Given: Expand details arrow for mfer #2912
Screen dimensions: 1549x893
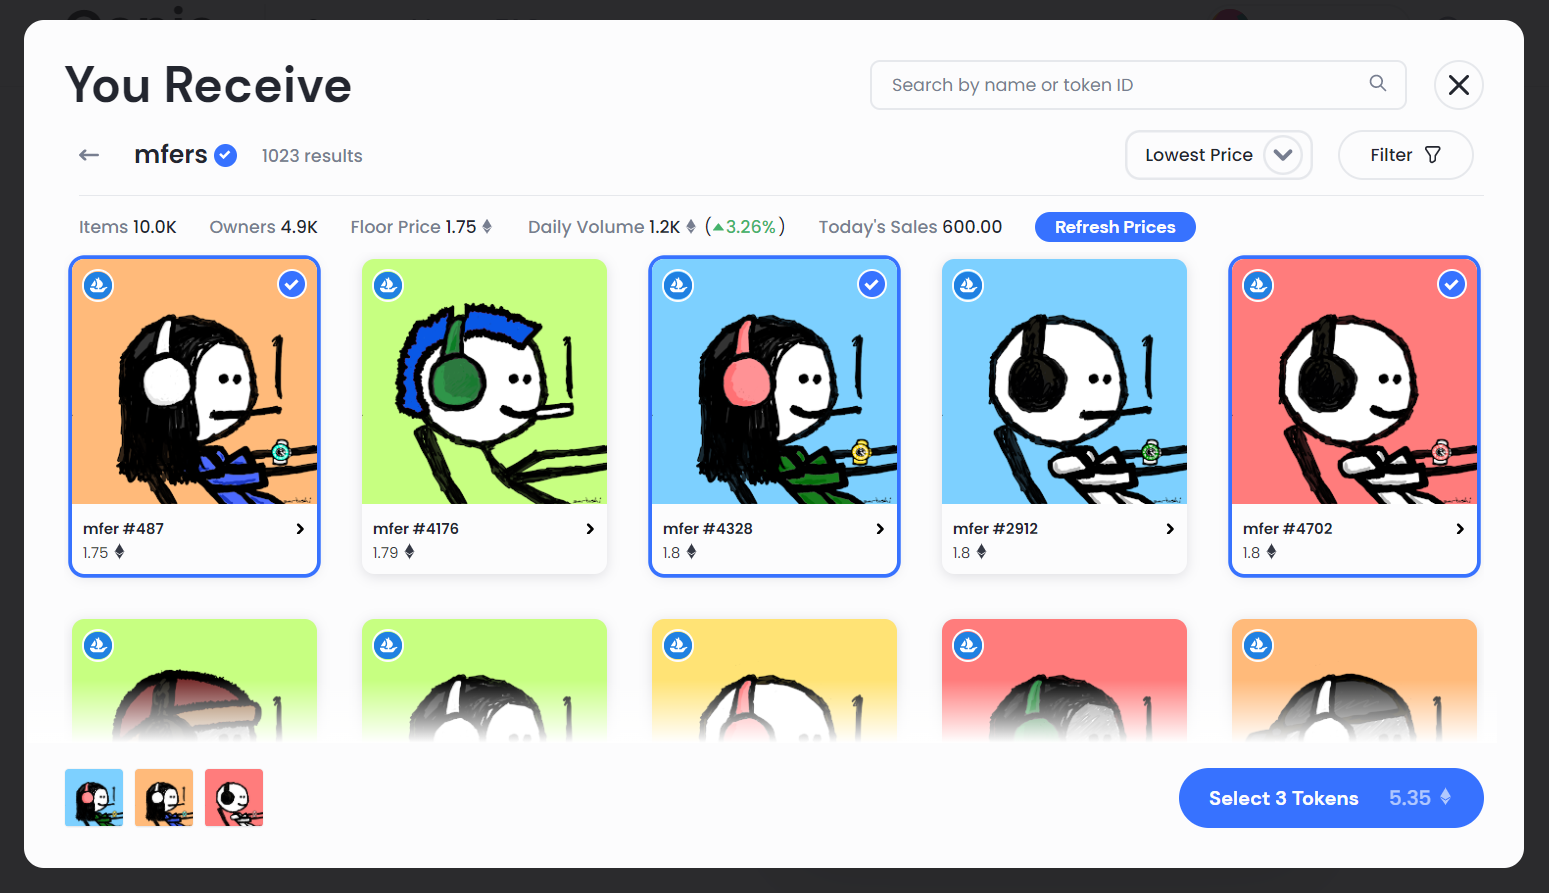Looking at the screenshot, I should point(1170,529).
